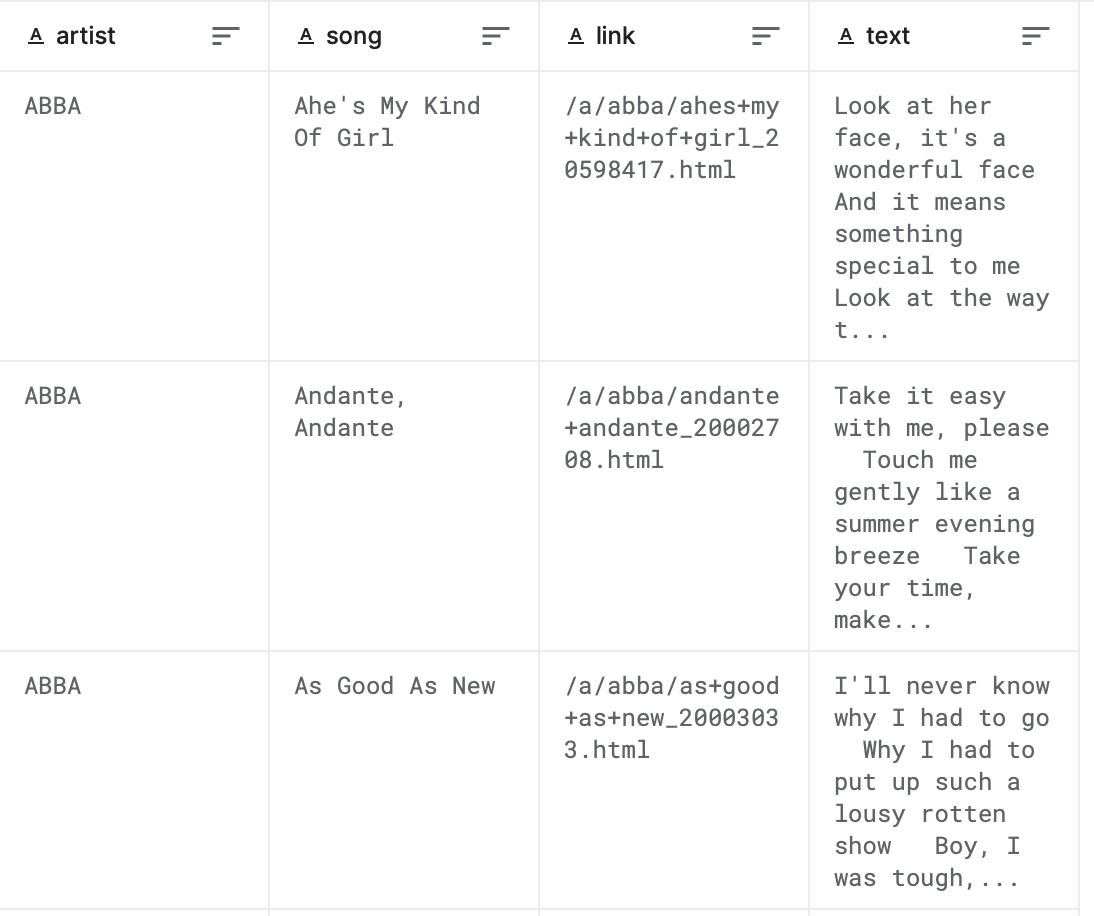The image size is (1094, 916).
Task: Click the string type icon beside link
Action: tap(576, 35)
